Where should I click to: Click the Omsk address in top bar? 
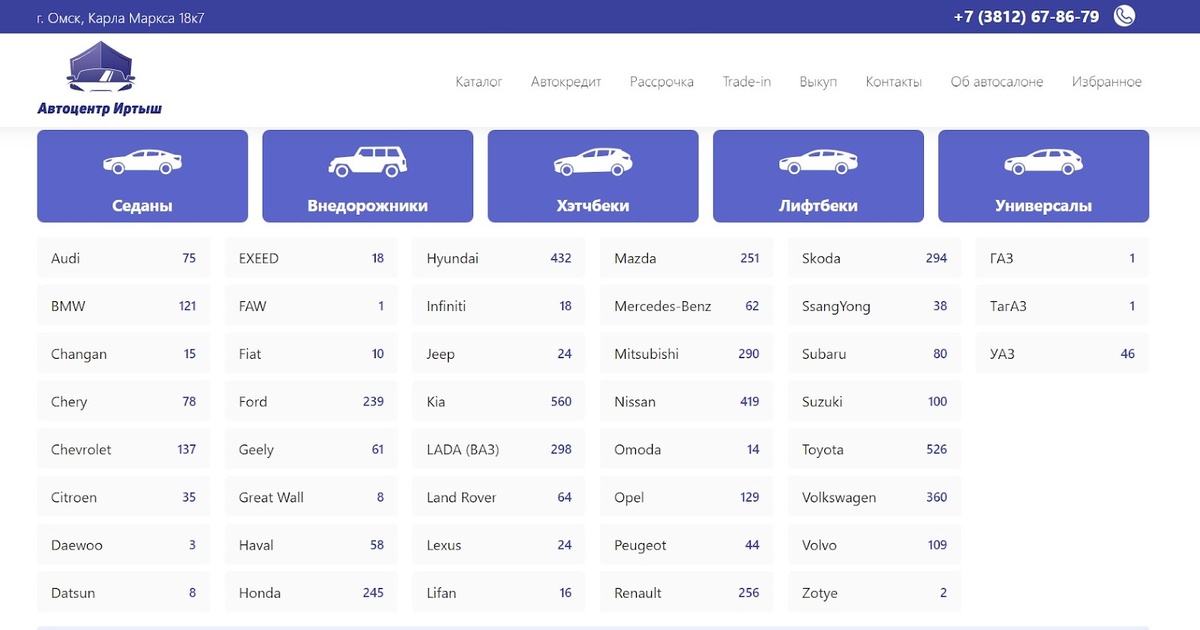click(x=120, y=18)
